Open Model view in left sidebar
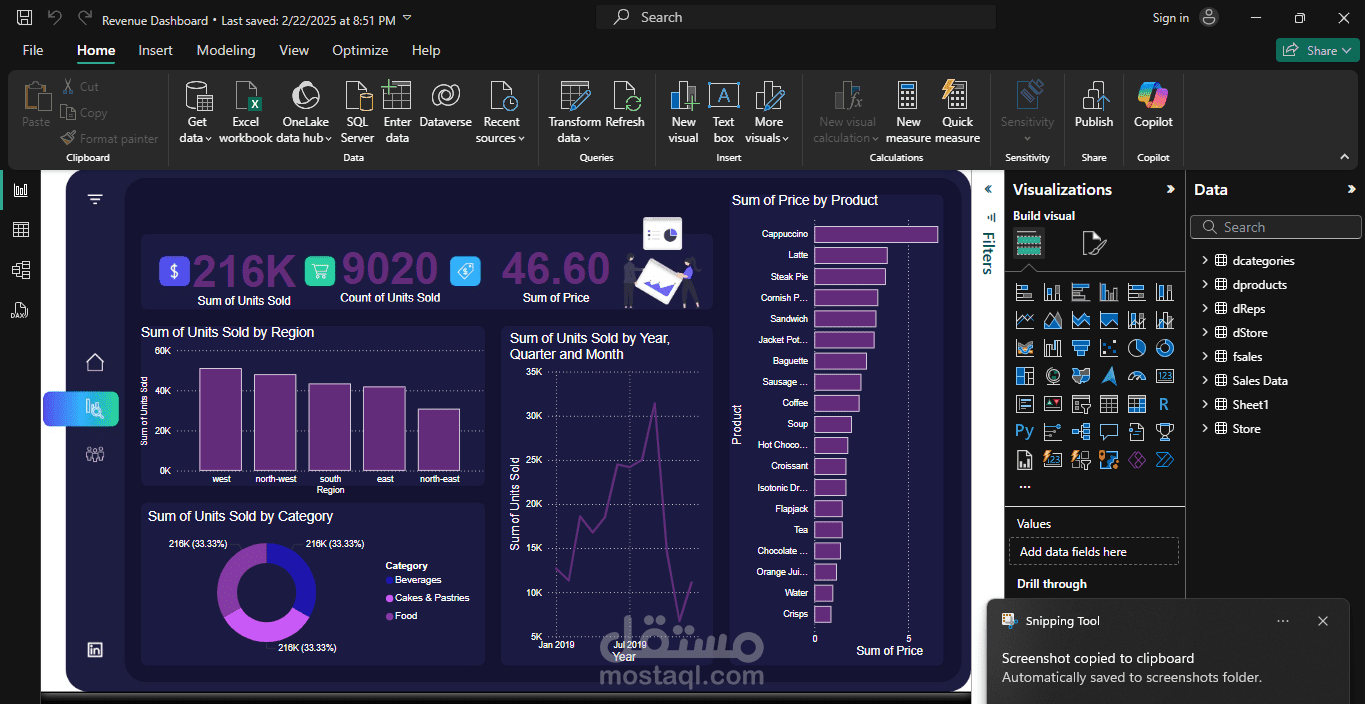This screenshot has width=1365, height=704. [20, 270]
